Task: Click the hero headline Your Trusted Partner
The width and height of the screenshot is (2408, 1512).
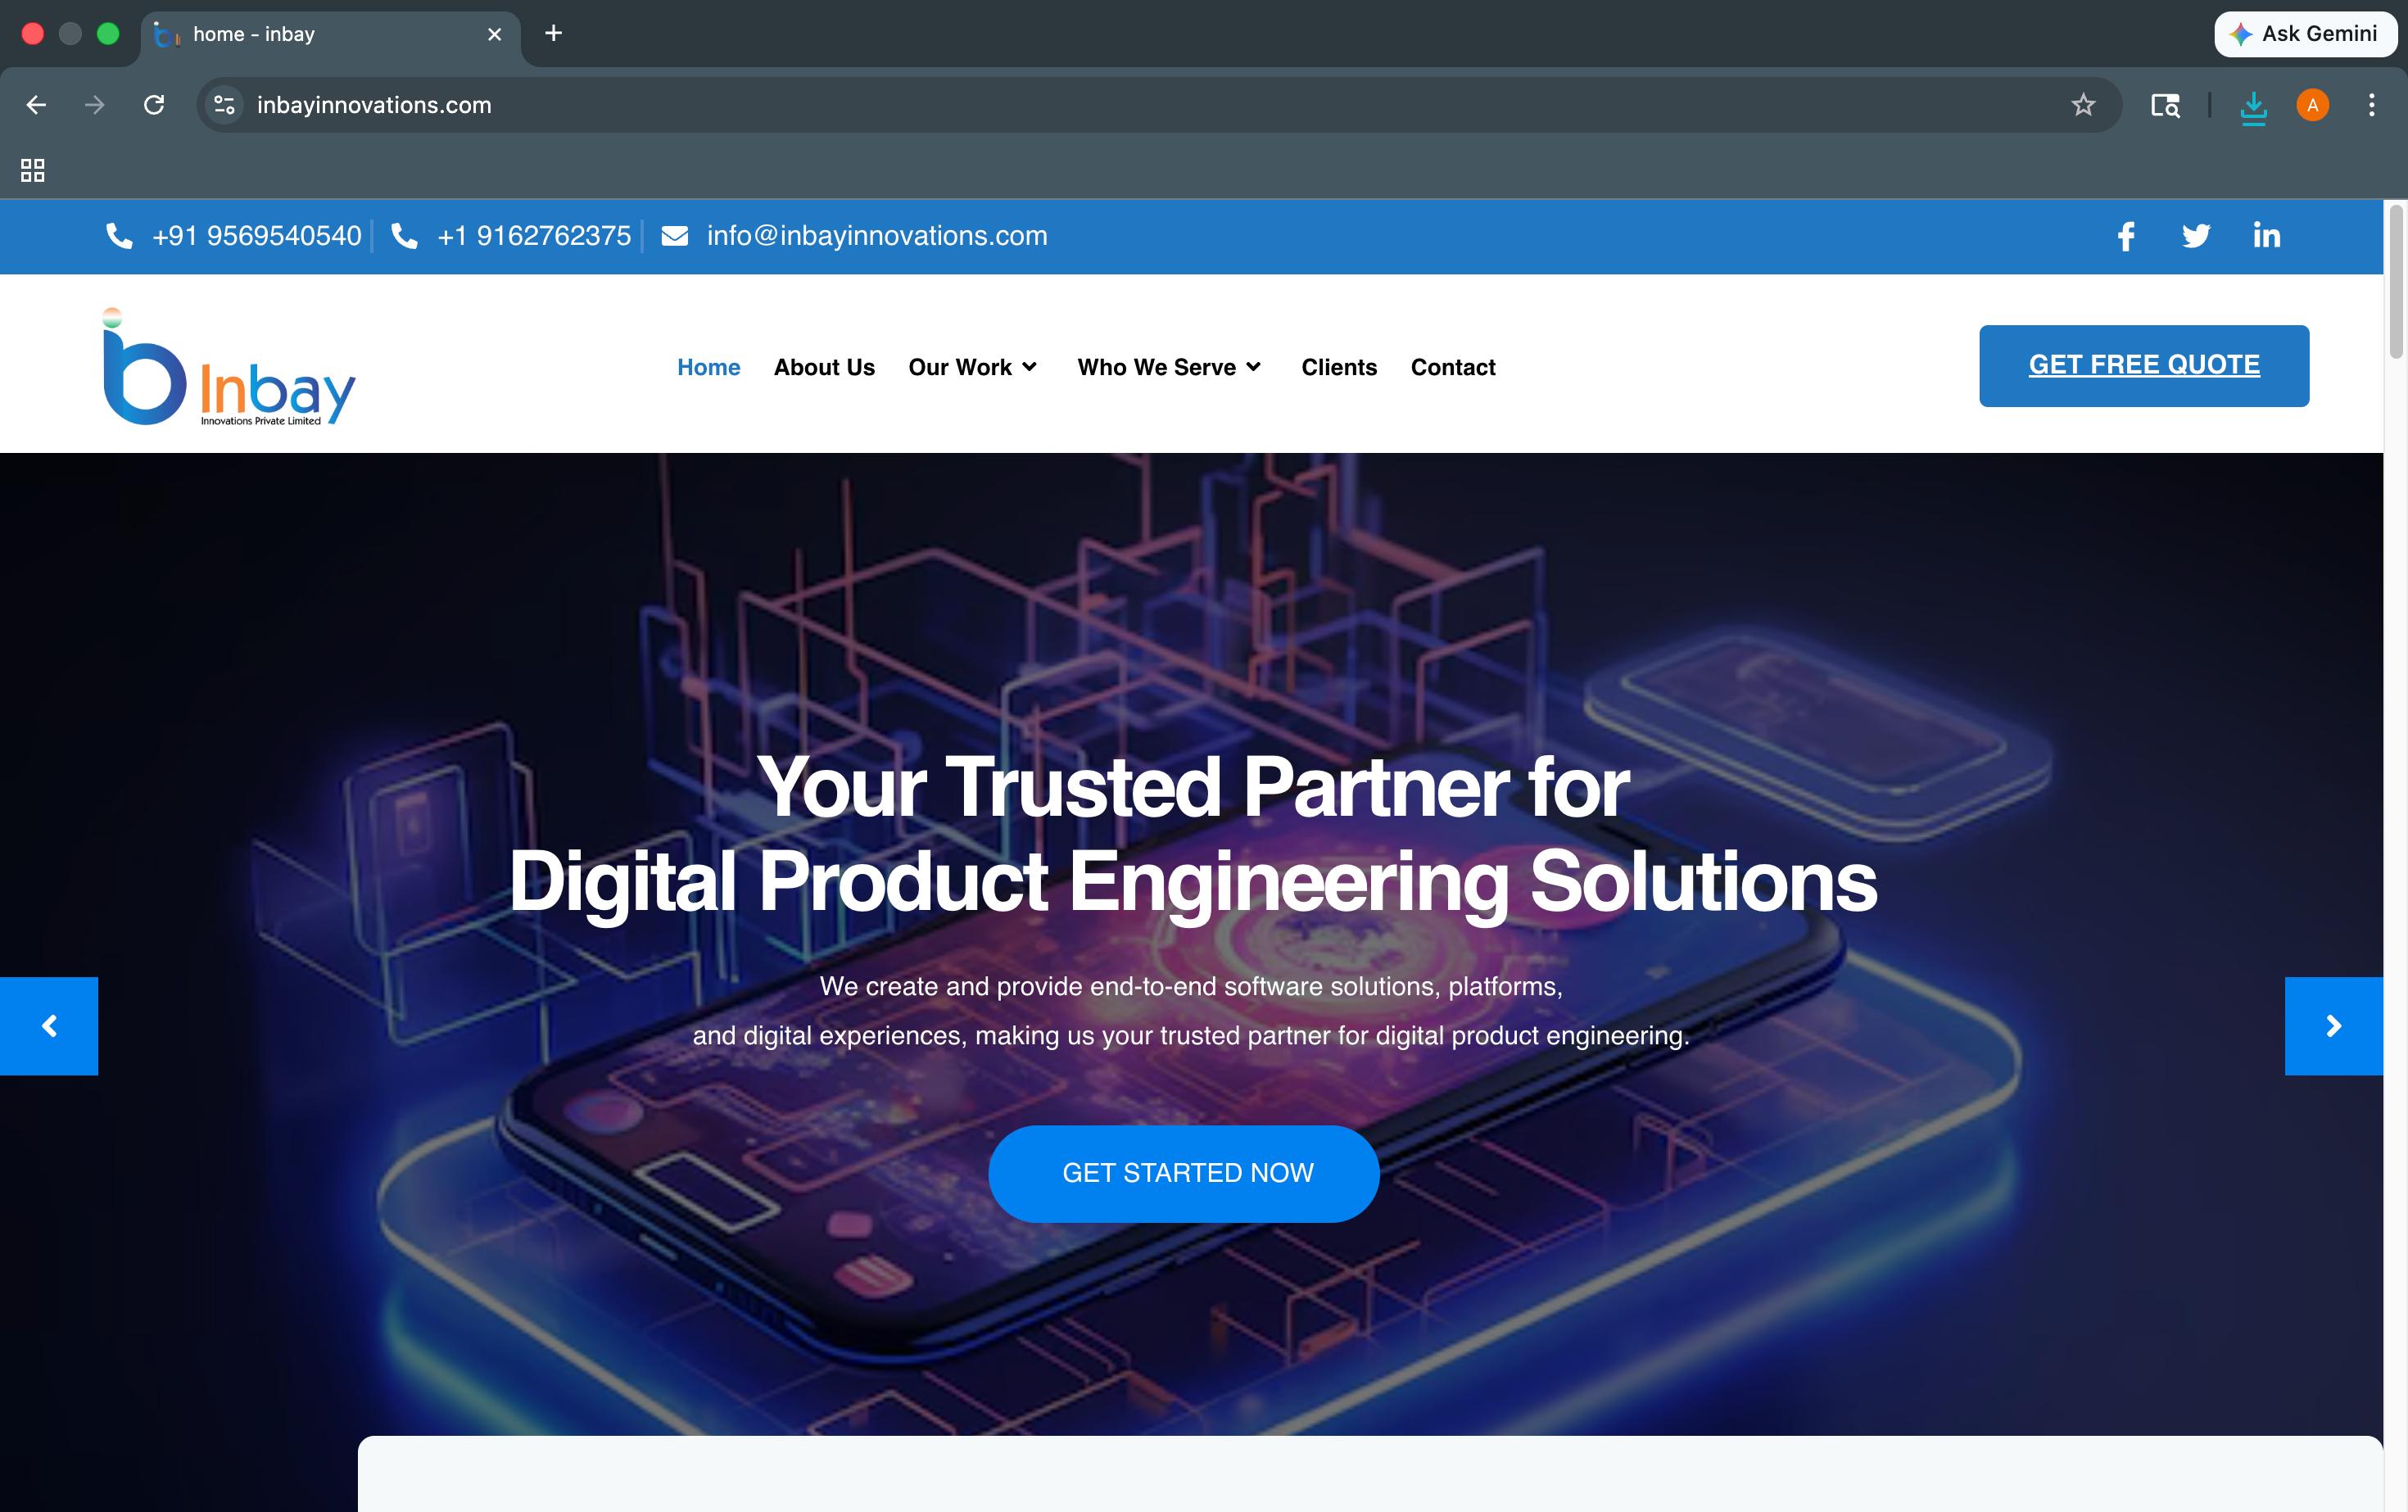Action: pos(1193,787)
